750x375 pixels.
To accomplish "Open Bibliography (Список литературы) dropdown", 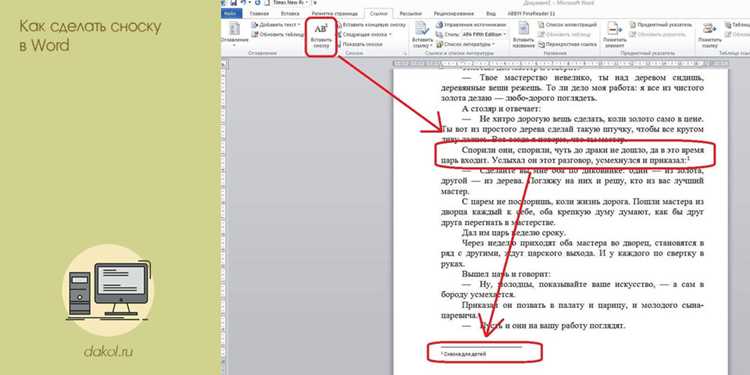I will pos(465,44).
